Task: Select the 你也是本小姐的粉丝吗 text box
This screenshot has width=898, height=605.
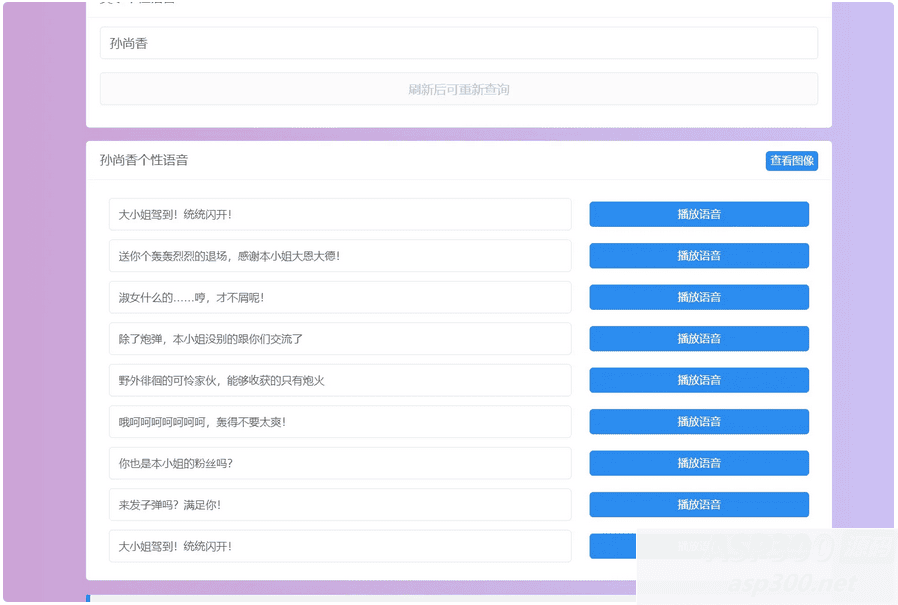Action: (x=340, y=463)
